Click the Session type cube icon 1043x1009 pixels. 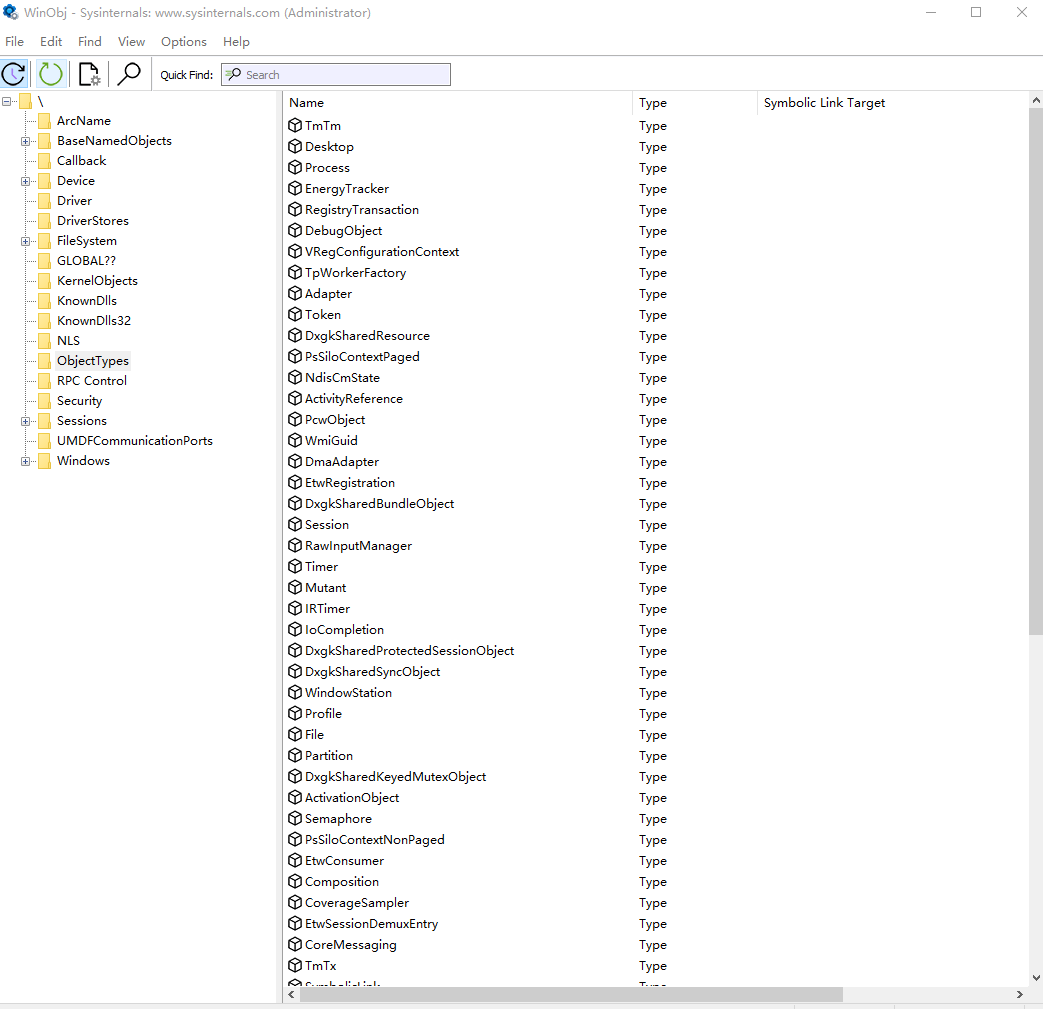(295, 525)
